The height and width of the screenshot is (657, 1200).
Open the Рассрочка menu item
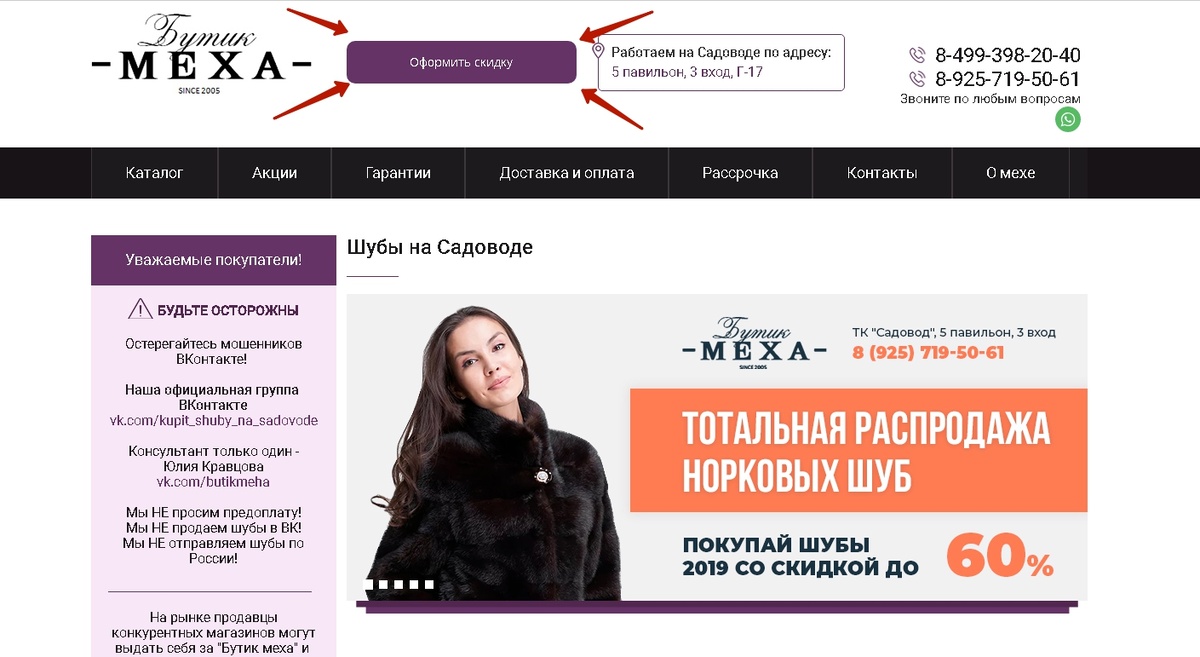coord(740,173)
